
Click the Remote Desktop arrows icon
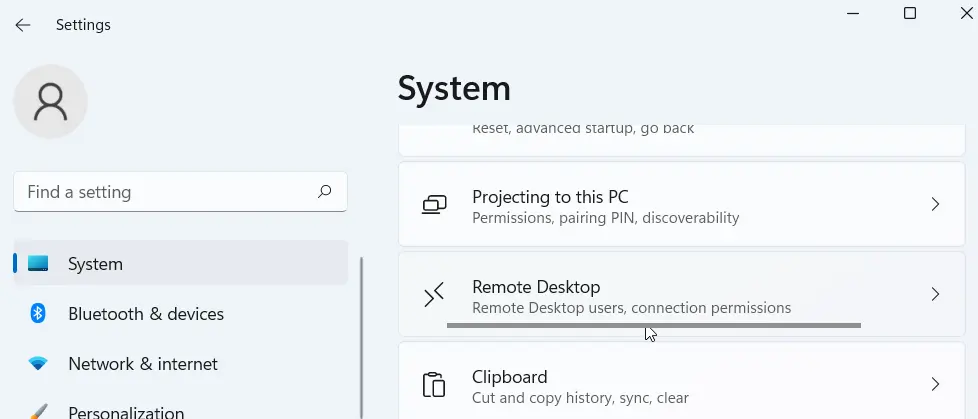point(434,294)
